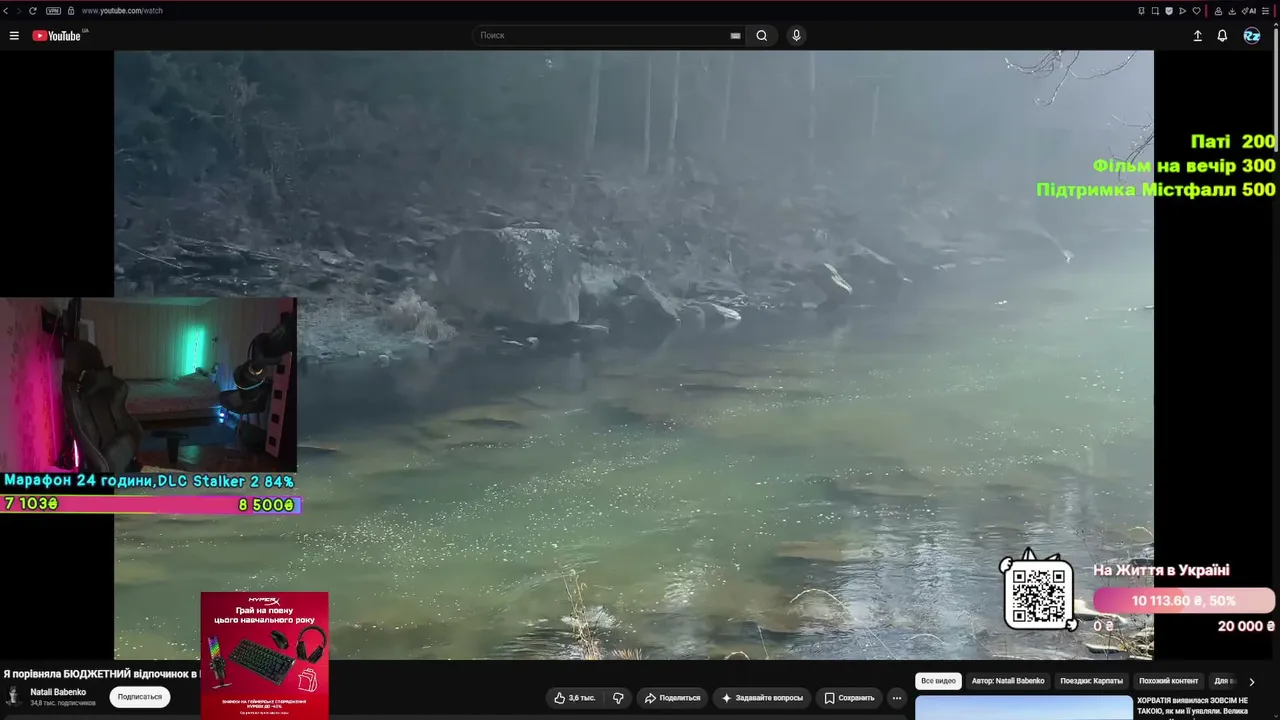Open the pinboard pin icon in browser toolbar
The height and width of the screenshot is (720, 1280).
tap(1142, 11)
